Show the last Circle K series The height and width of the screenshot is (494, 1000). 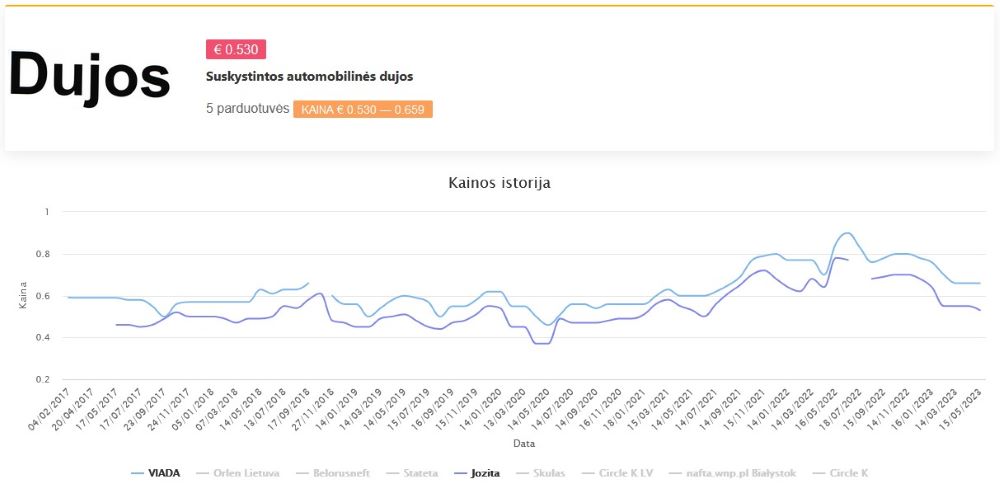[x=840, y=473]
